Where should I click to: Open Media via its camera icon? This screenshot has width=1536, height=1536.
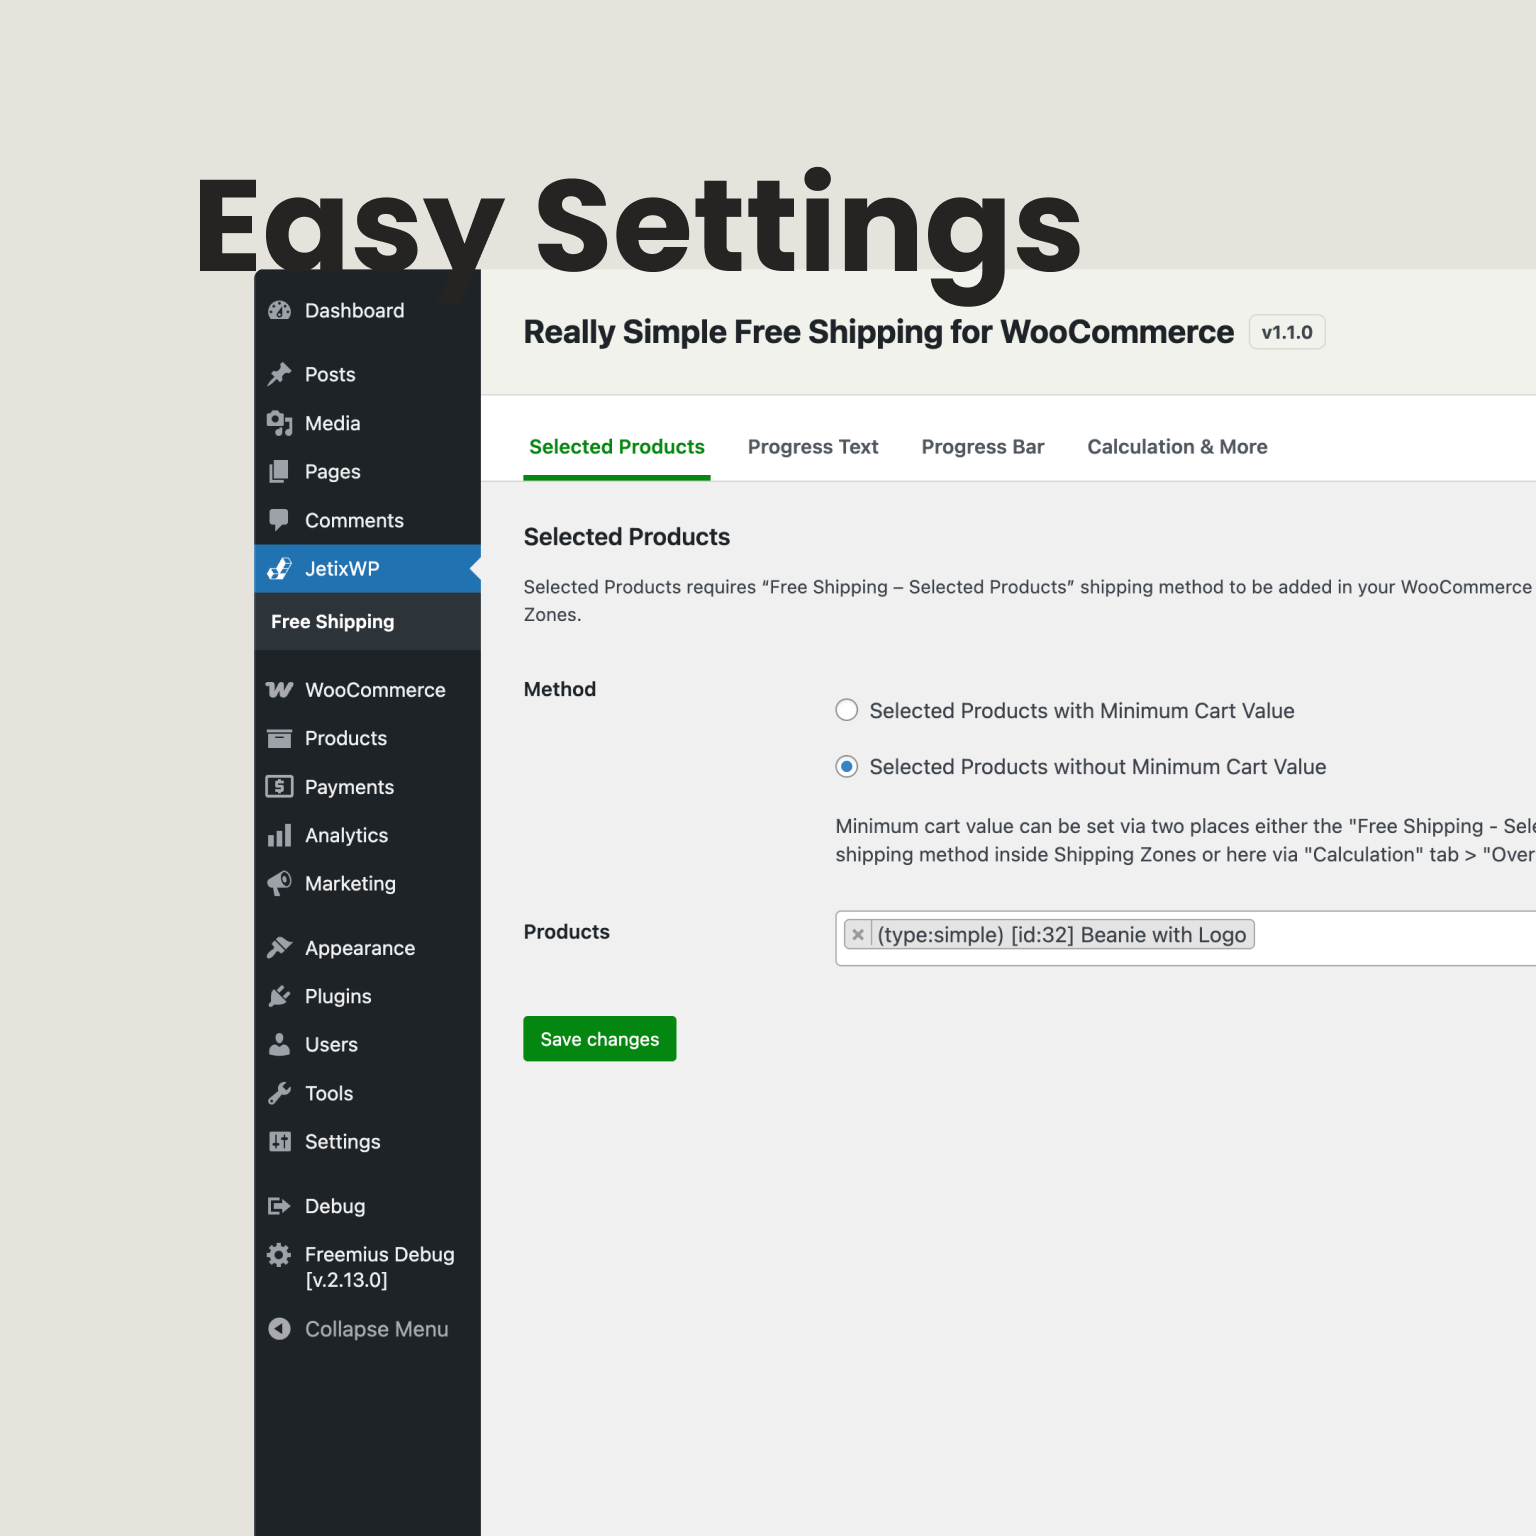tap(279, 423)
